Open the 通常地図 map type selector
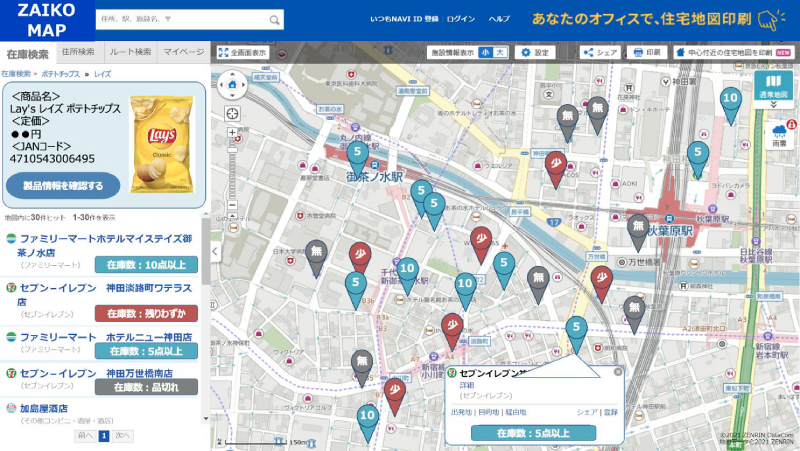Viewport: 800px width, 451px height. (773, 87)
